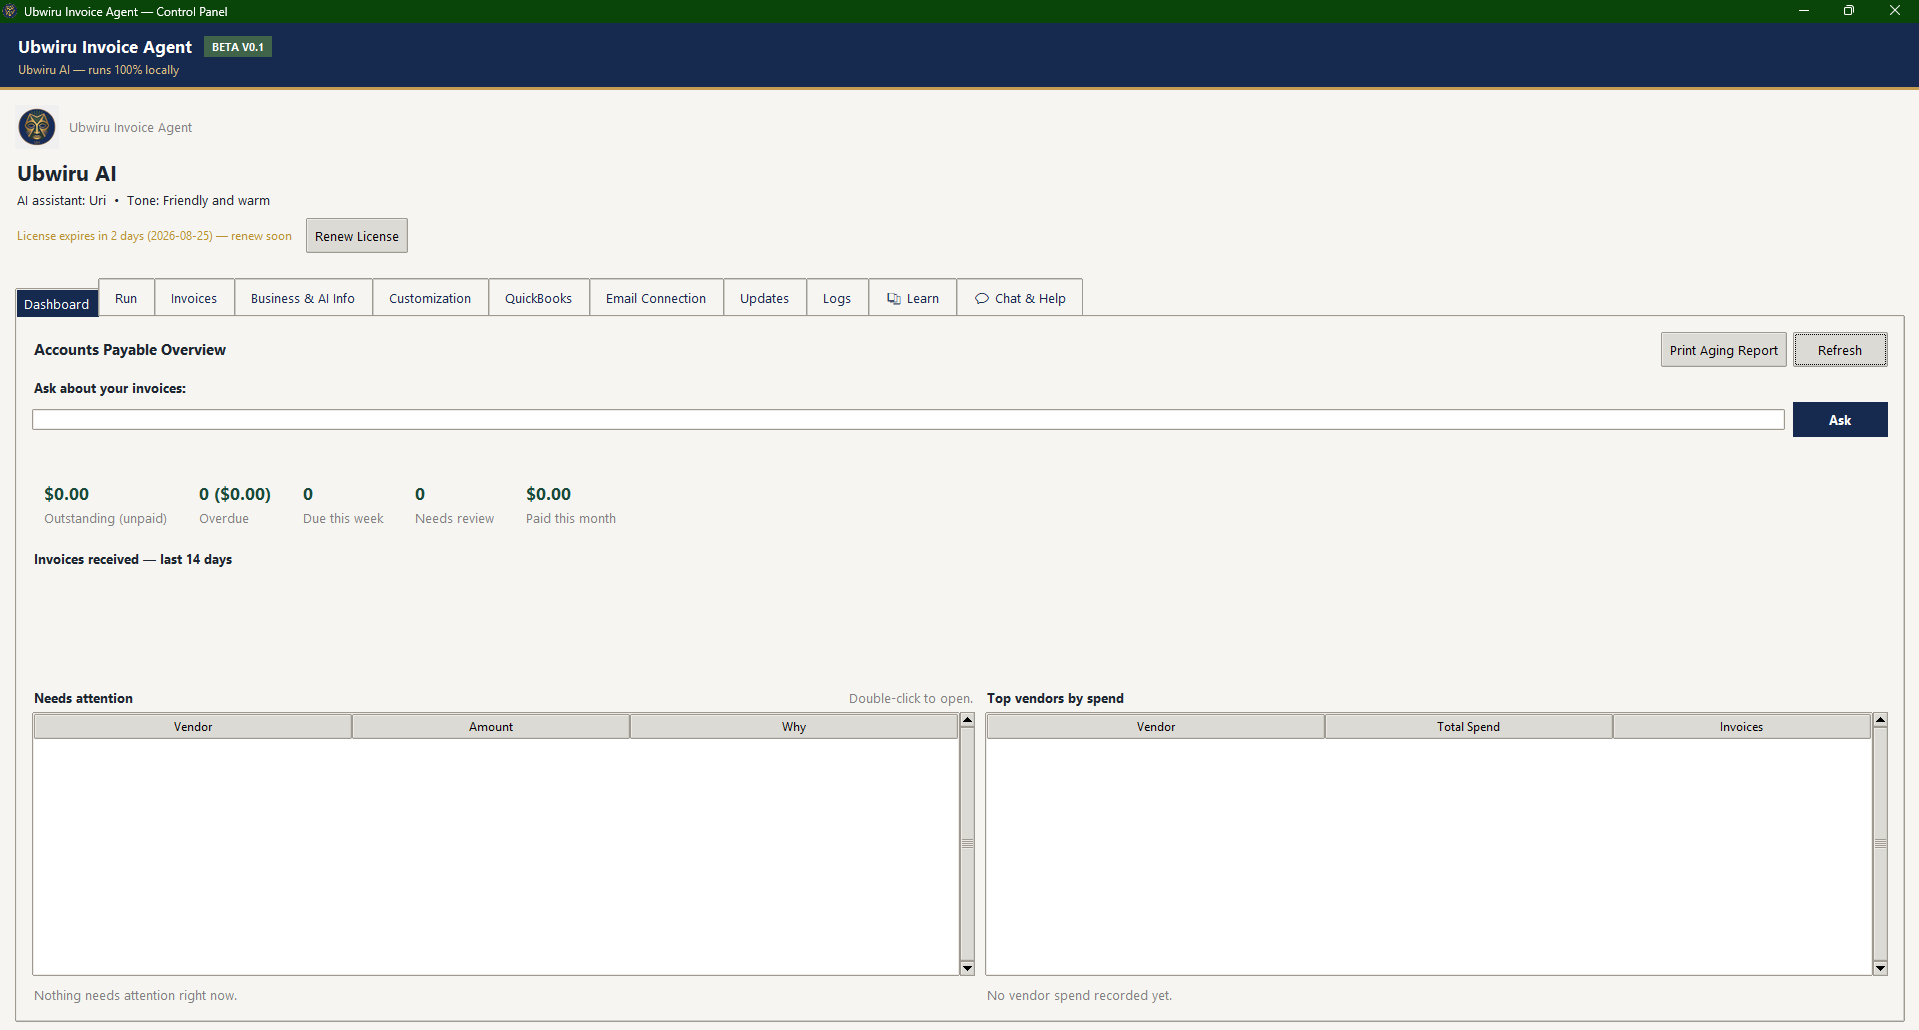The width and height of the screenshot is (1919, 1030).
Task: Click the Renew License button
Action: [x=357, y=236]
